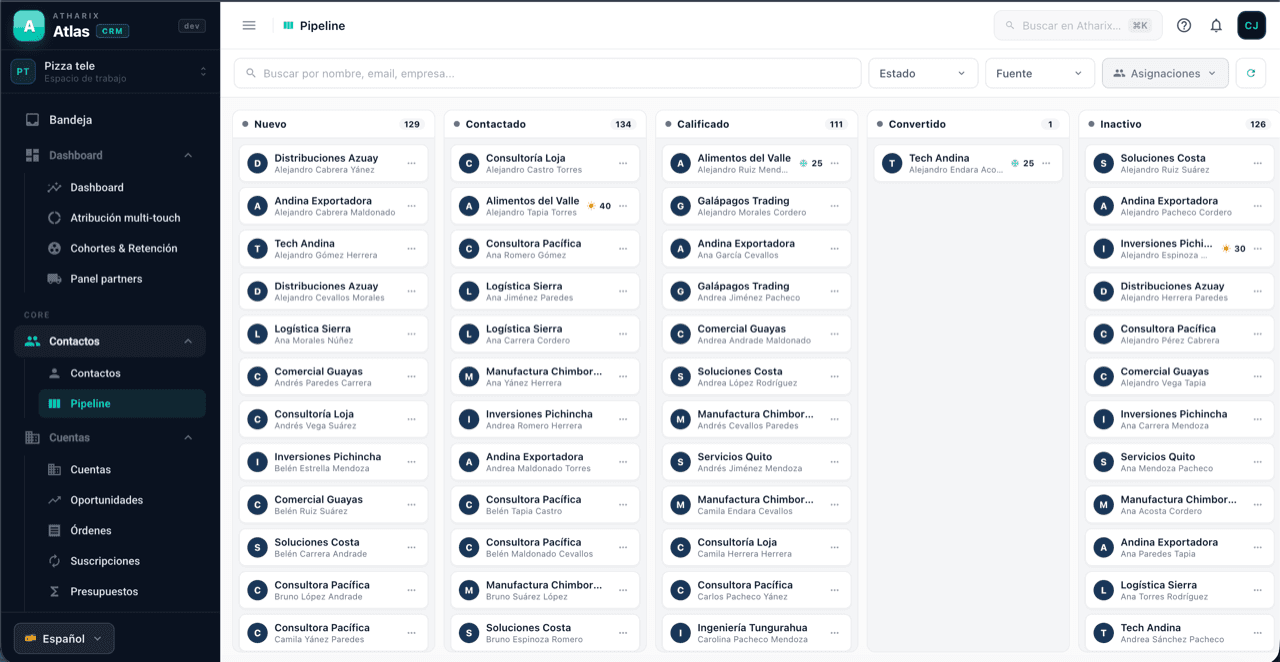Open Suscripciones in sidebar
The height and width of the screenshot is (662, 1280).
tap(122, 561)
